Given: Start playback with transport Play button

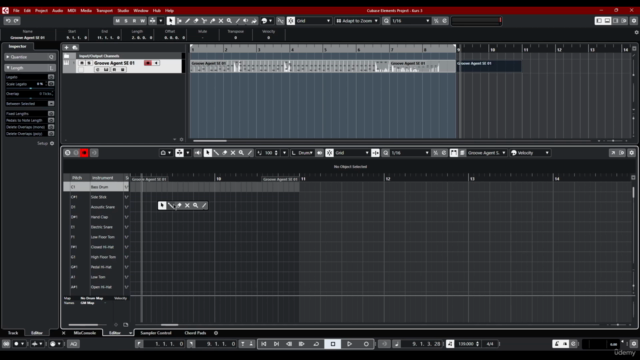Looking at the screenshot, I should tap(349, 344).
